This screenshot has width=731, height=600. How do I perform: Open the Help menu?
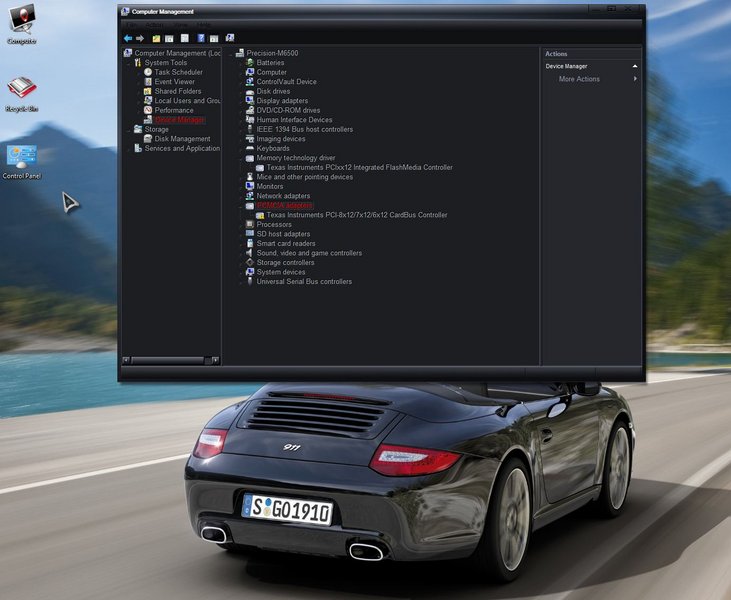(203, 24)
